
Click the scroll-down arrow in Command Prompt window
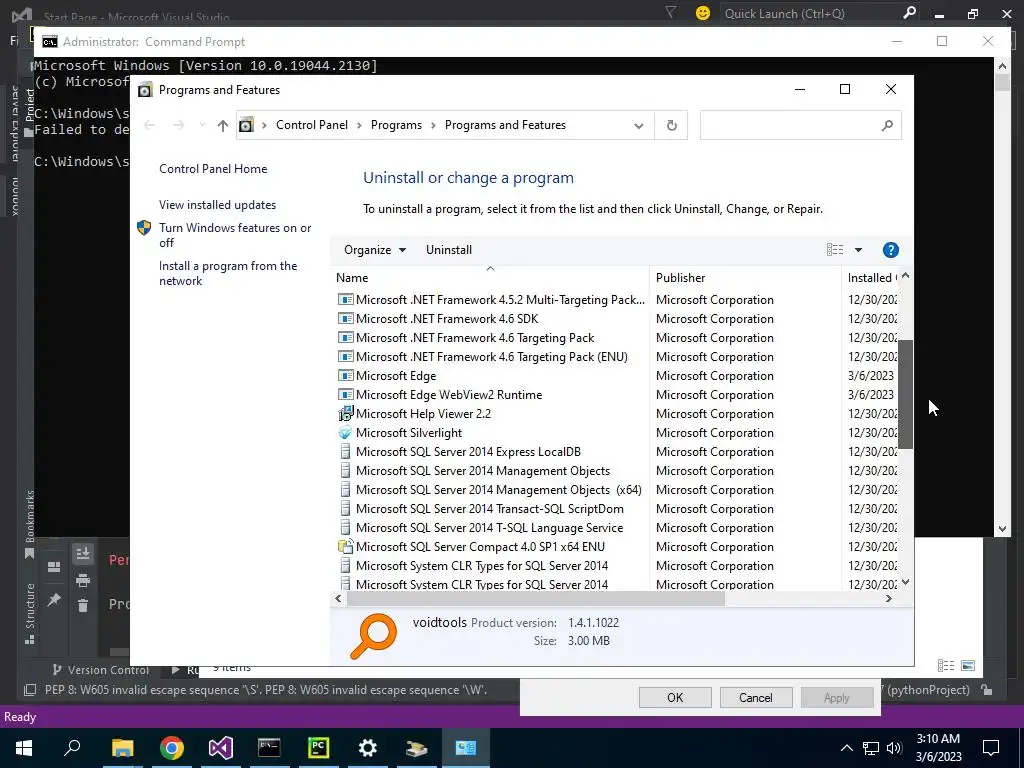click(x=1002, y=529)
